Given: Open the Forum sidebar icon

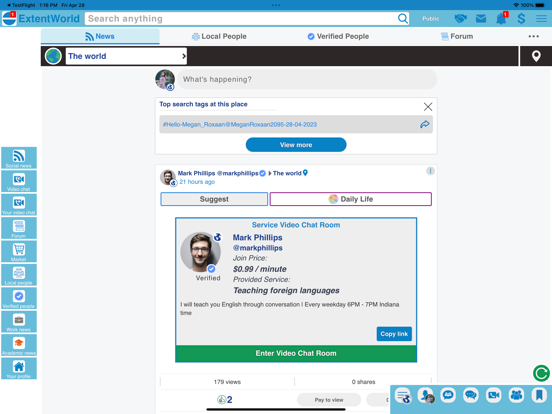Looking at the screenshot, I should 19,228.
